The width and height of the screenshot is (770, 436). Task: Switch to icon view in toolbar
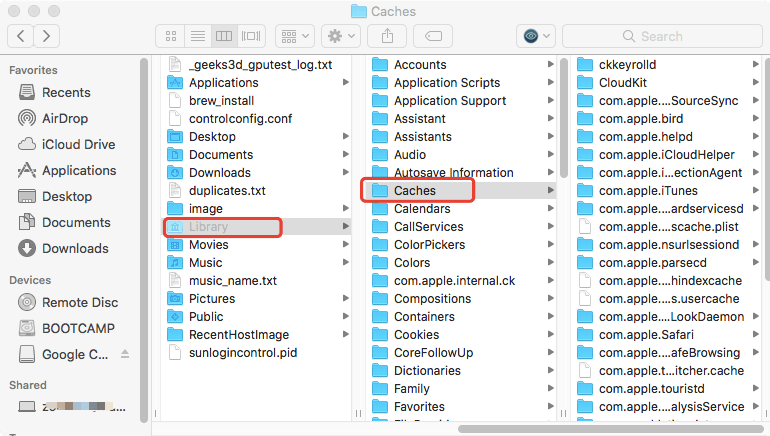click(x=172, y=36)
